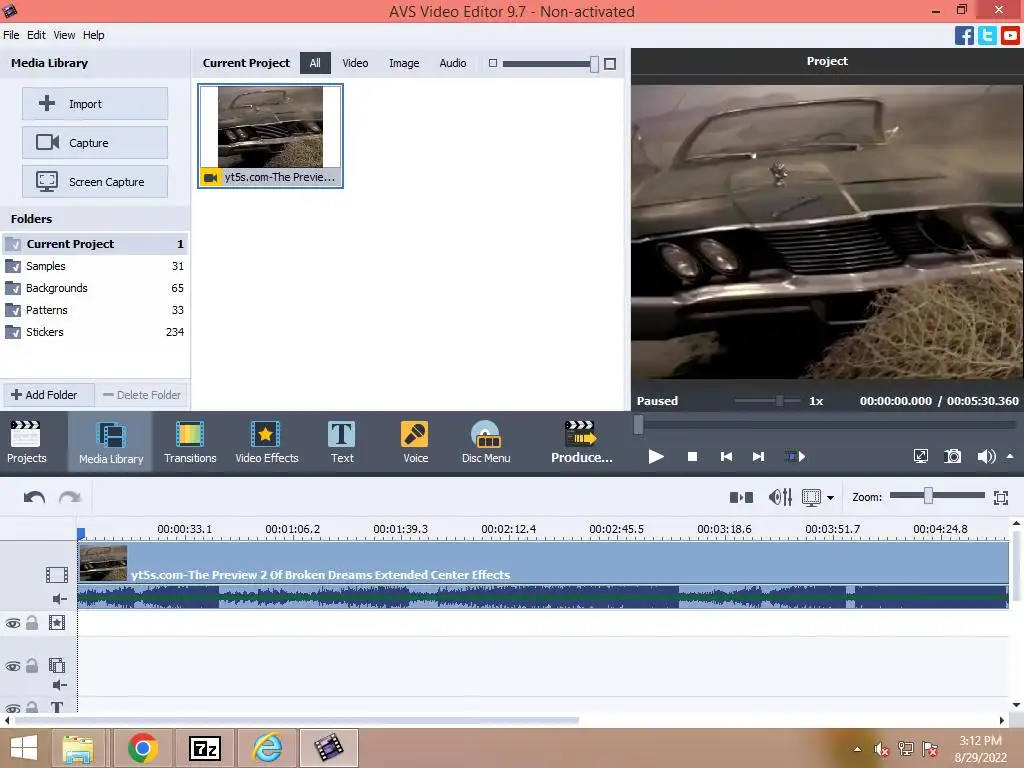Viewport: 1024px width, 768px height.
Task: Click the preview seek bar handle
Action: pyautogui.click(x=639, y=425)
